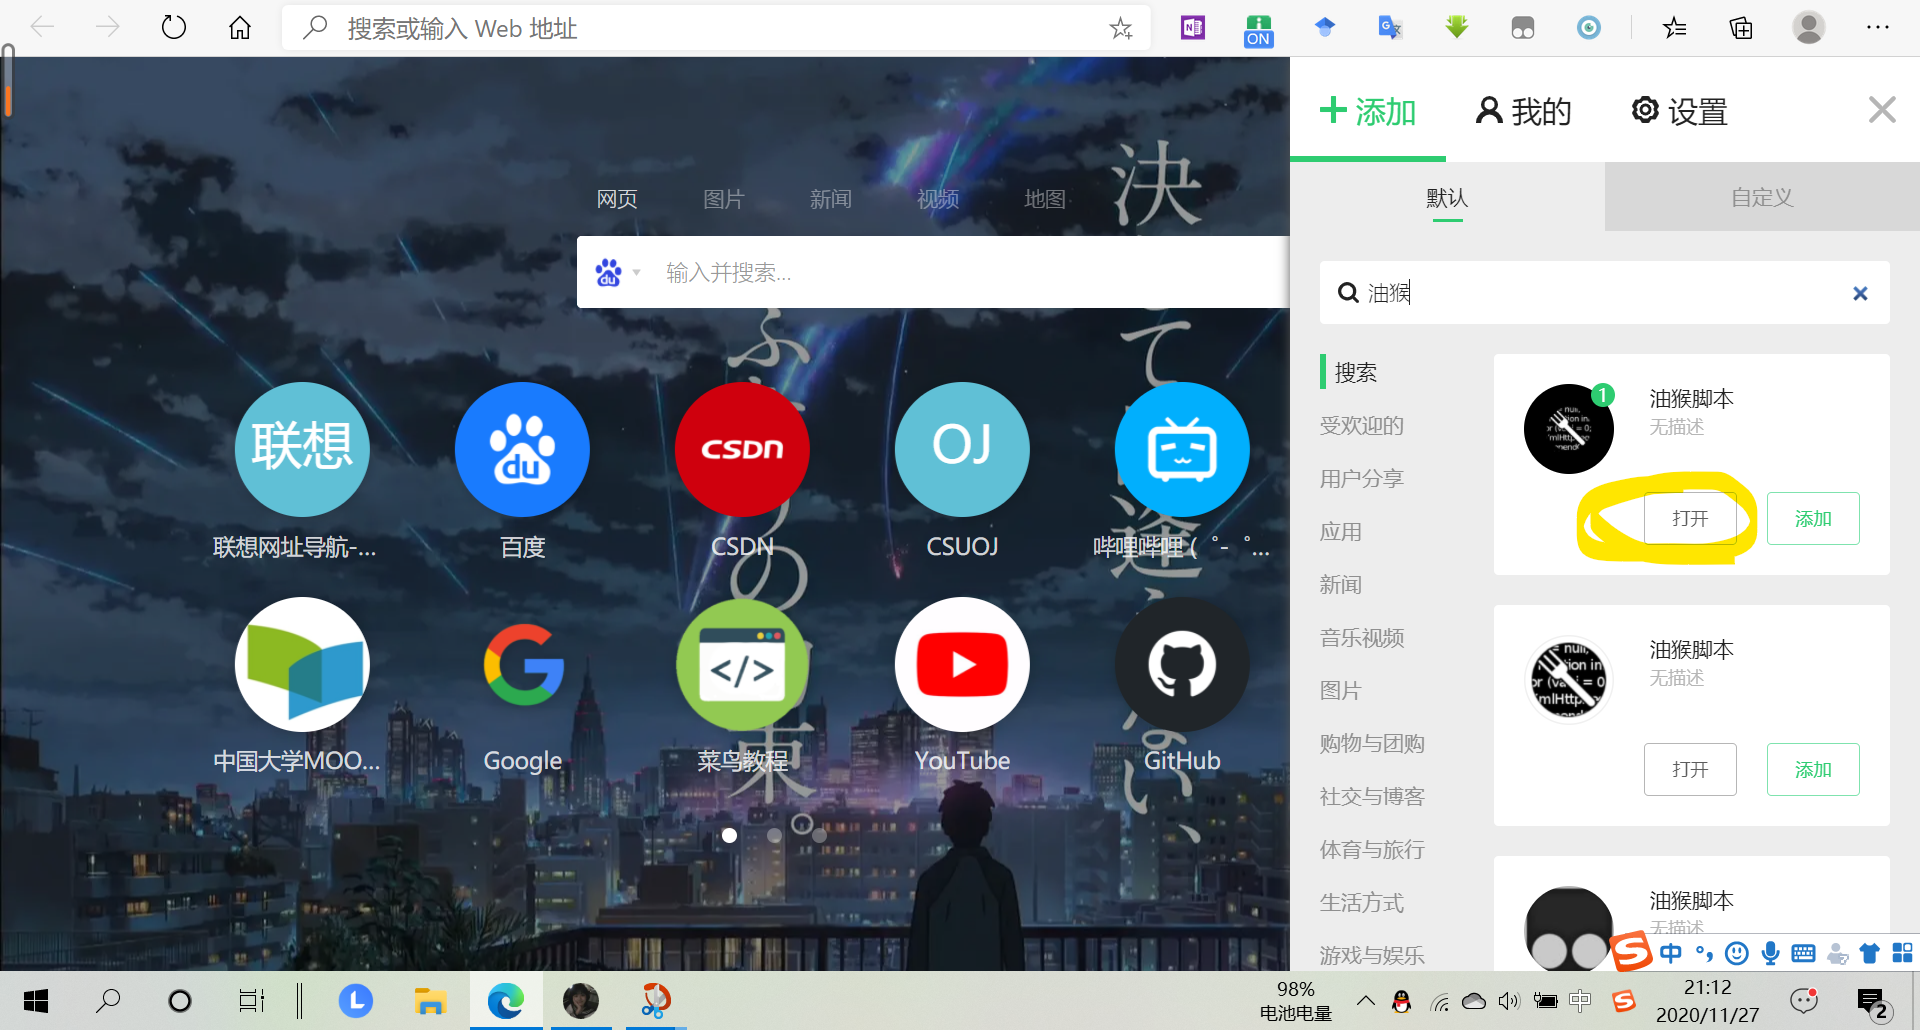Switch to the 自定义 tab
The width and height of the screenshot is (1920, 1030).
click(x=1761, y=197)
